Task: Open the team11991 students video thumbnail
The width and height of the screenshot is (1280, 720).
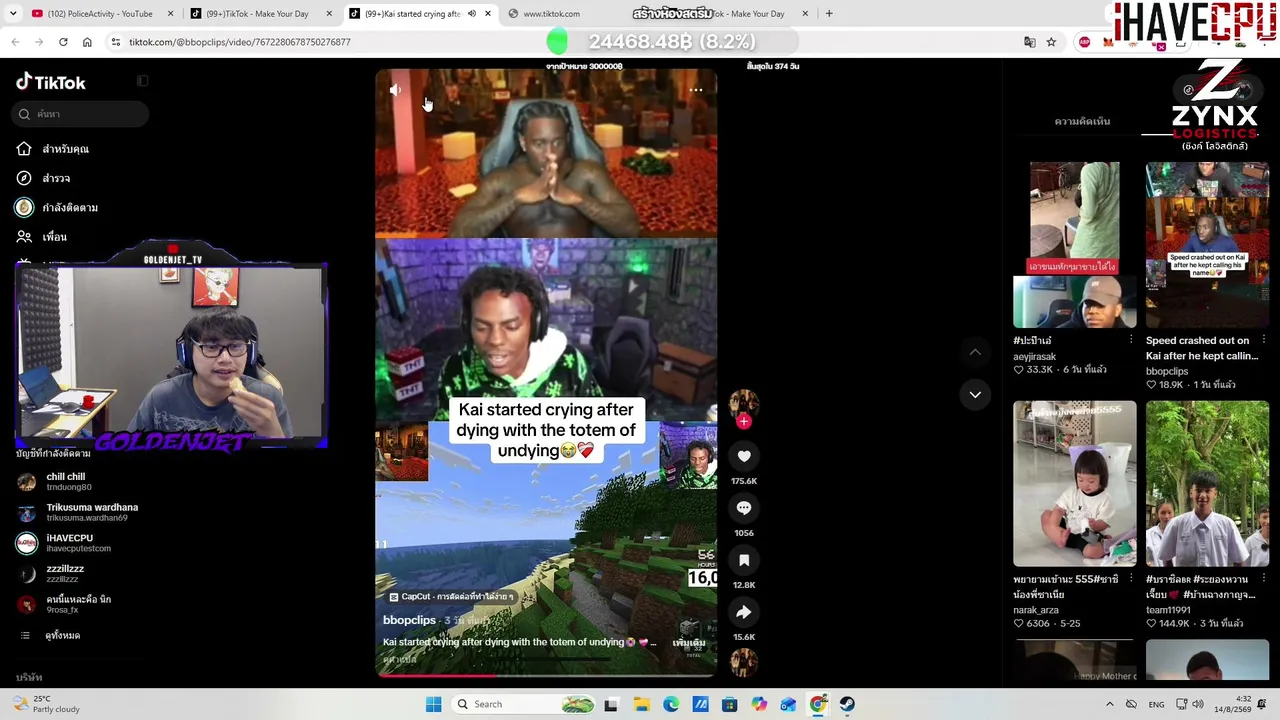Action: pos(1207,484)
